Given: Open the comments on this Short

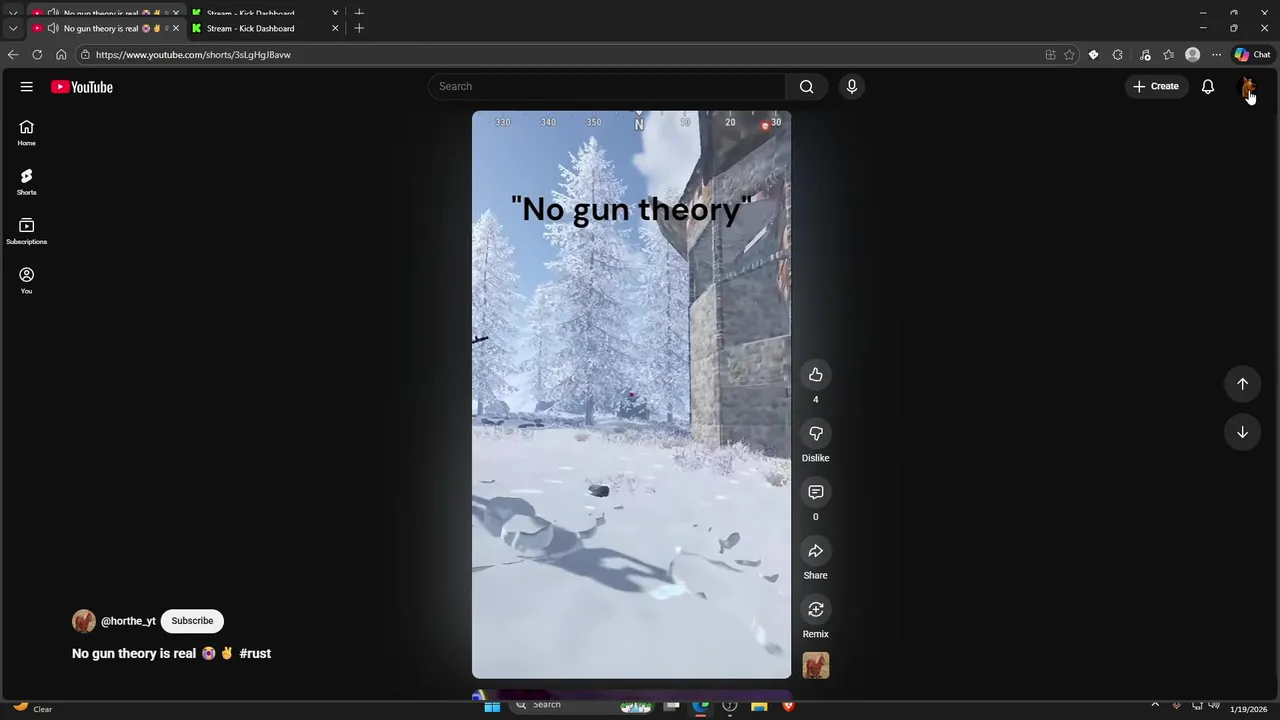Looking at the screenshot, I should [x=816, y=492].
